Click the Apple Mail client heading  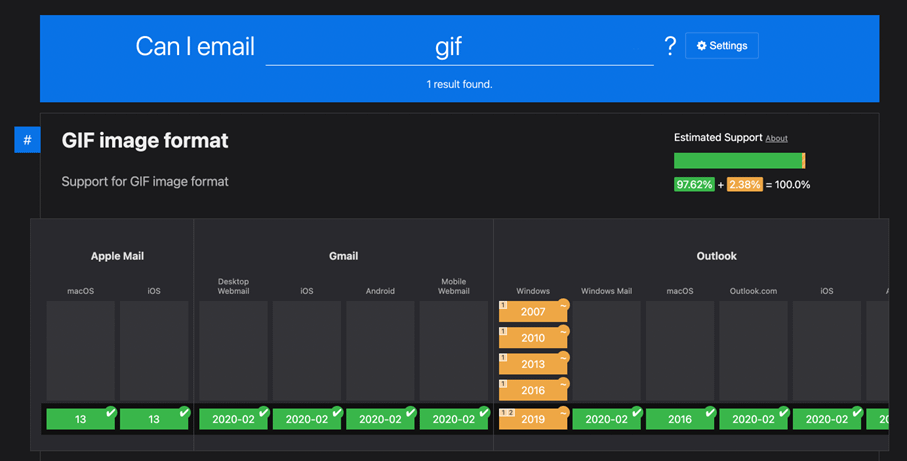point(117,256)
